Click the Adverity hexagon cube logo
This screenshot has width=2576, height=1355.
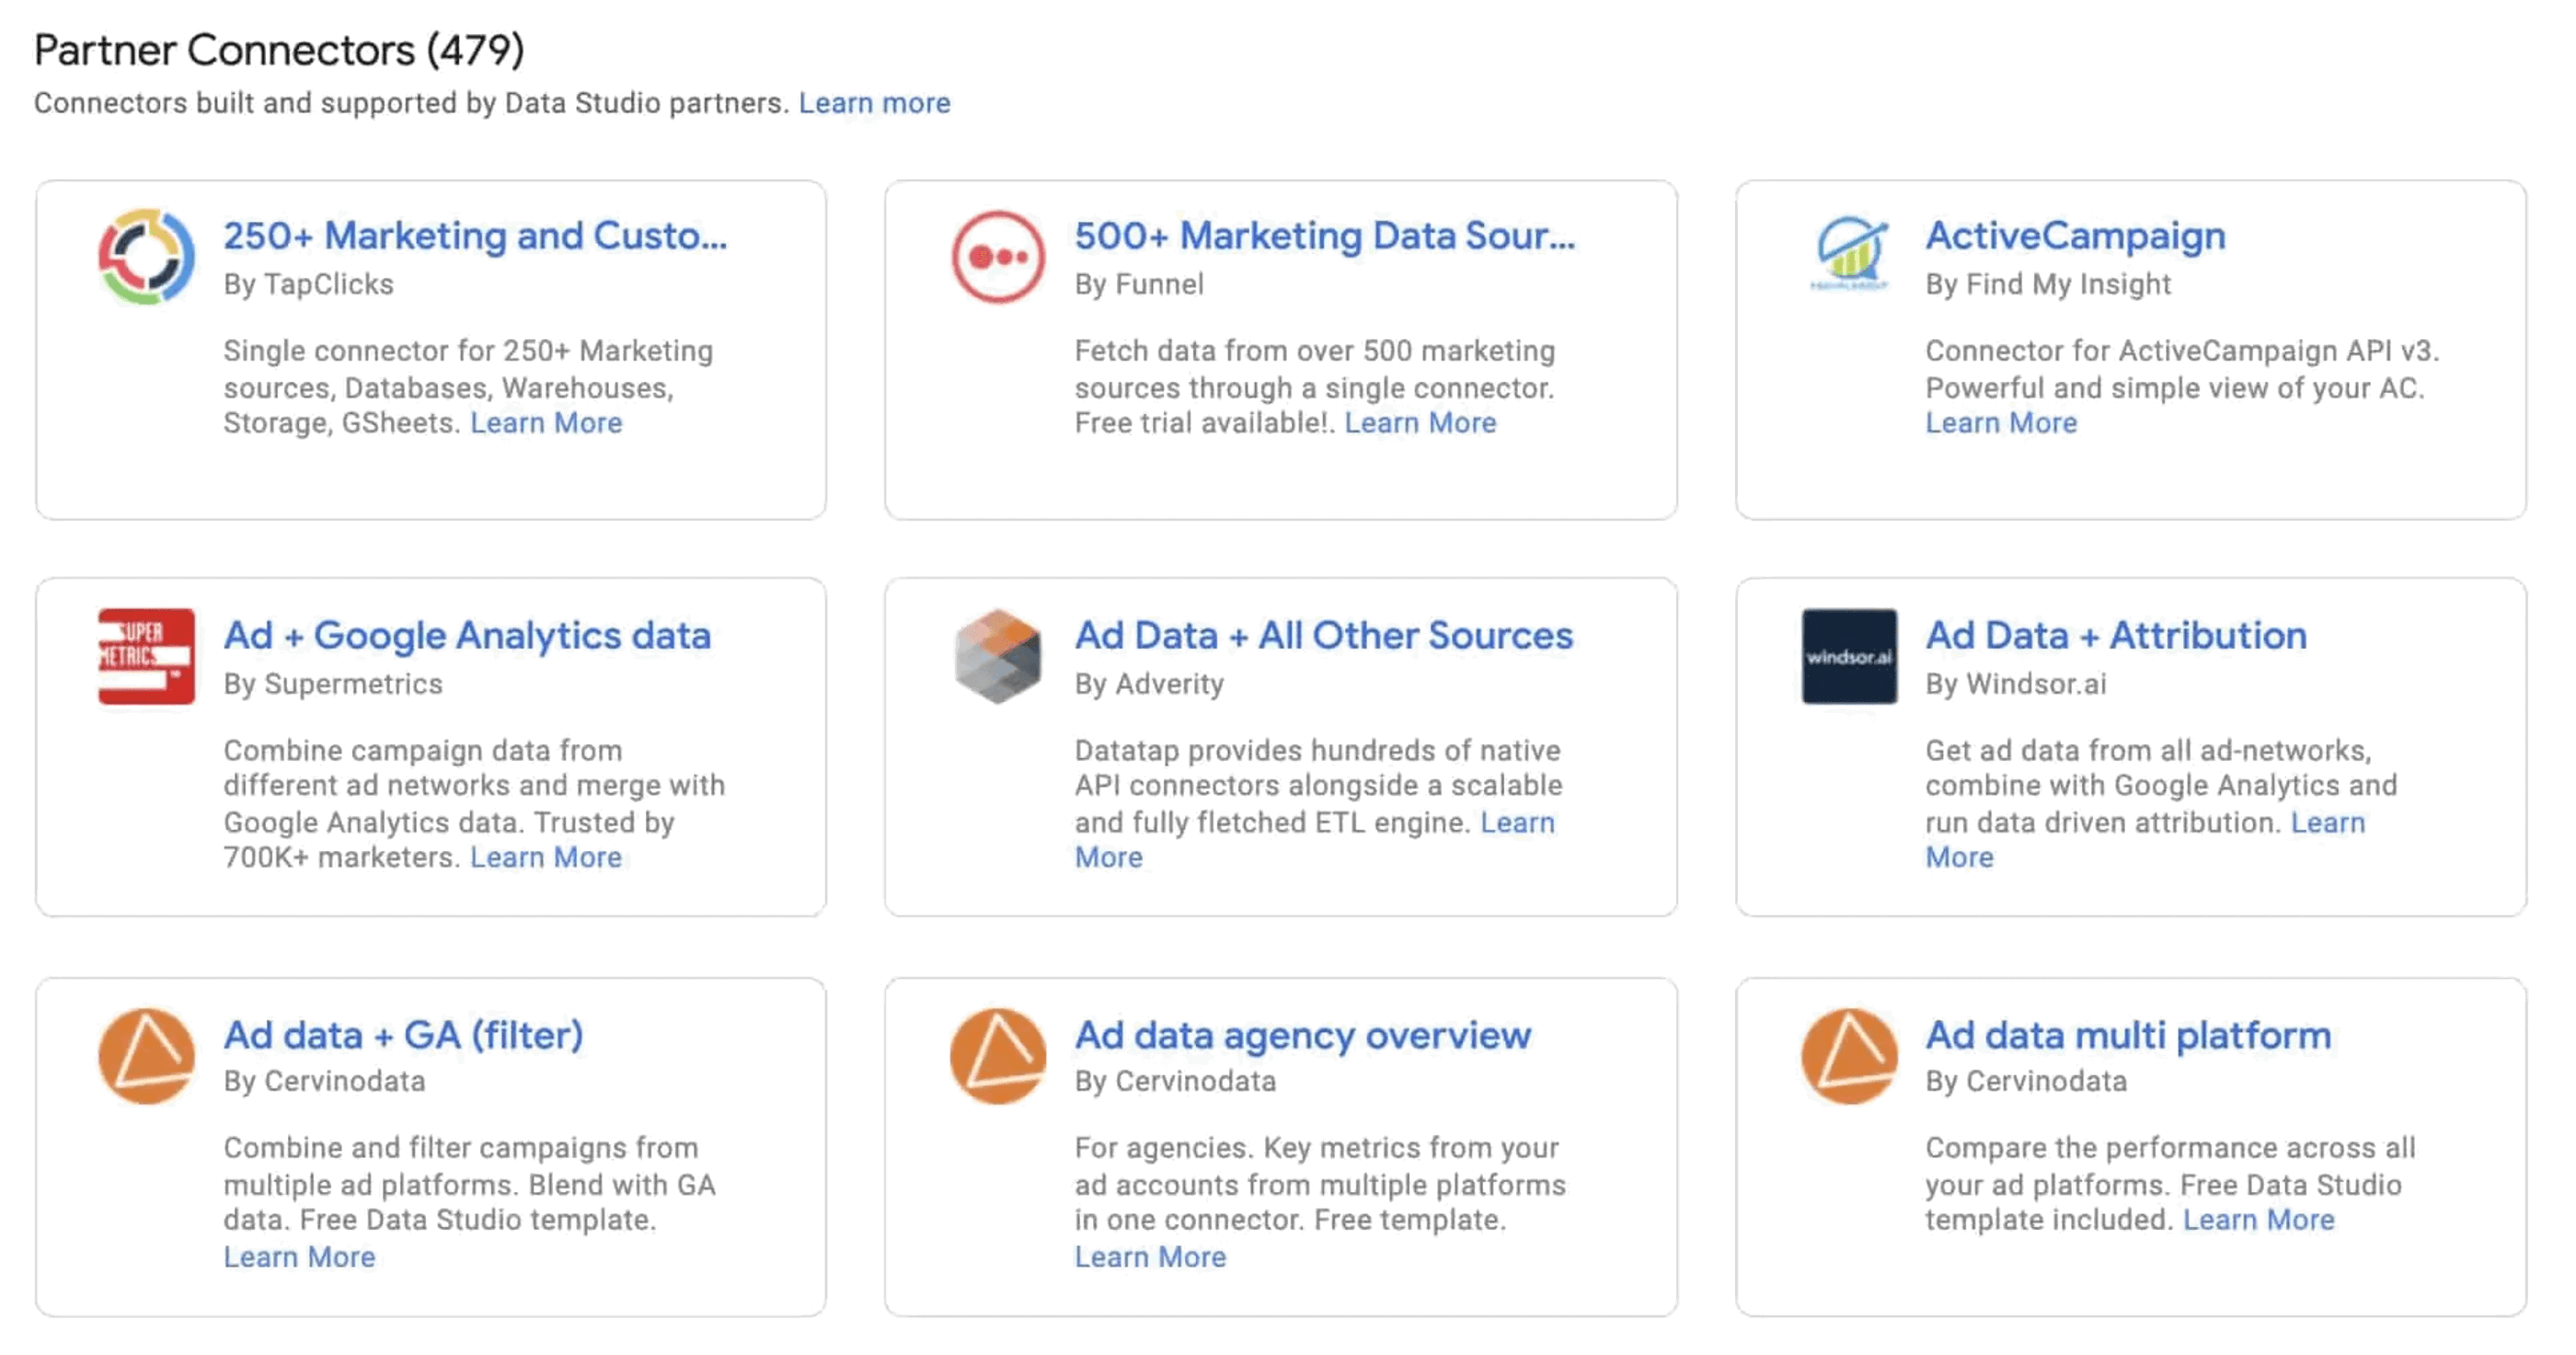tap(997, 656)
